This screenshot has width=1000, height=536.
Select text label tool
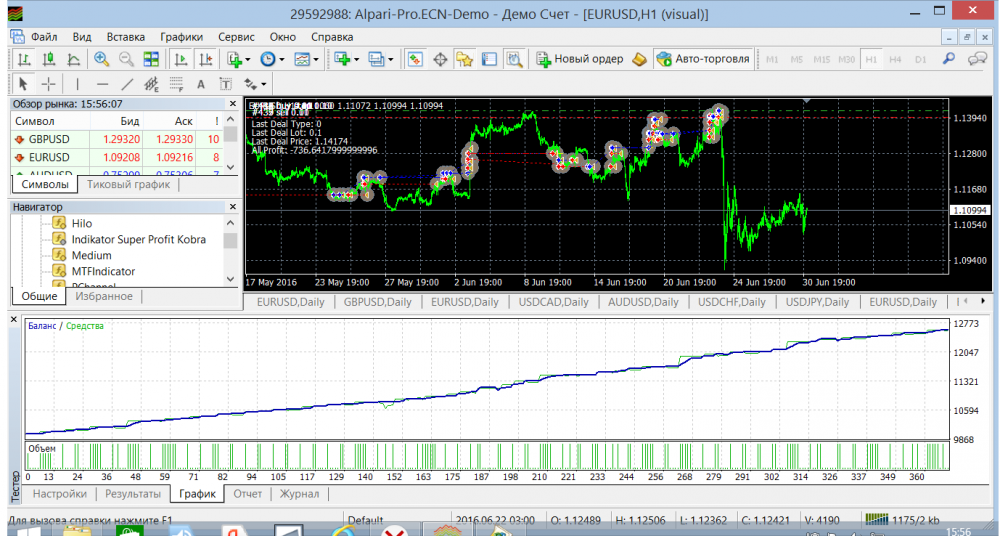pyautogui.click(x=226, y=84)
